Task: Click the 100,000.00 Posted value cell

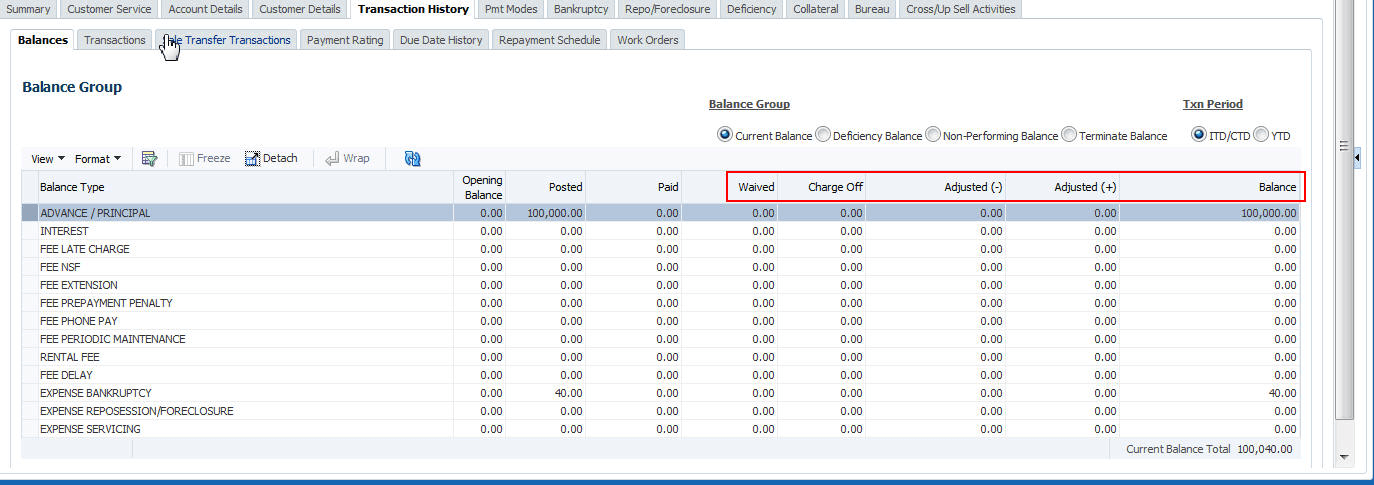Action: [x=546, y=213]
